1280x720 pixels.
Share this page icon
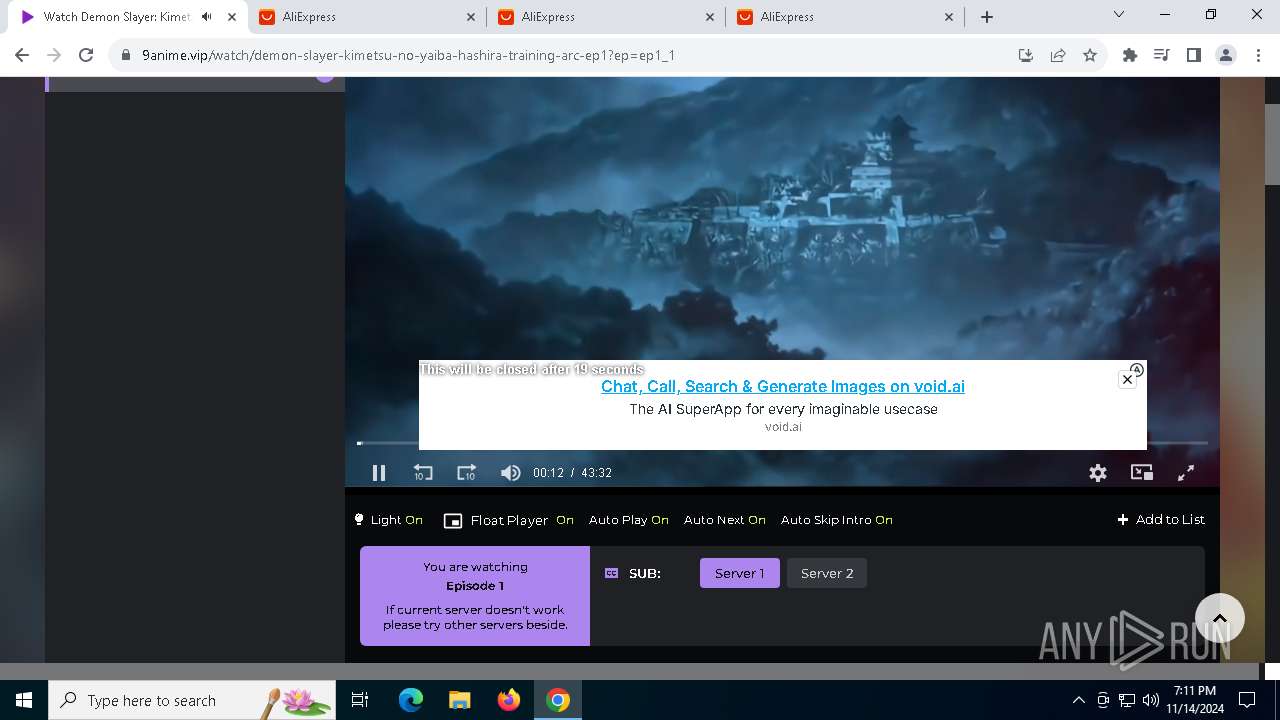pyautogui.click(x=1058, y=56)
